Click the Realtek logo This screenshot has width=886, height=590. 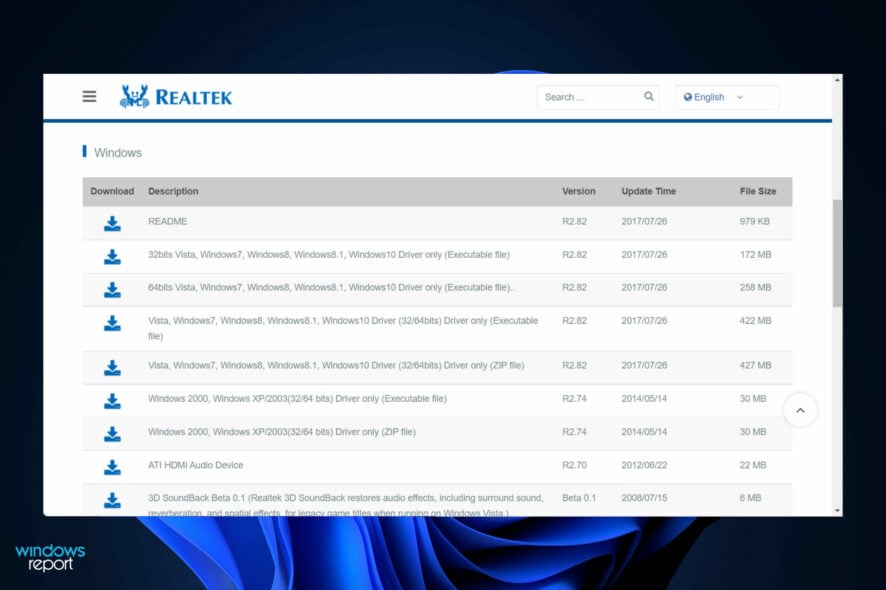click(176, 97)
